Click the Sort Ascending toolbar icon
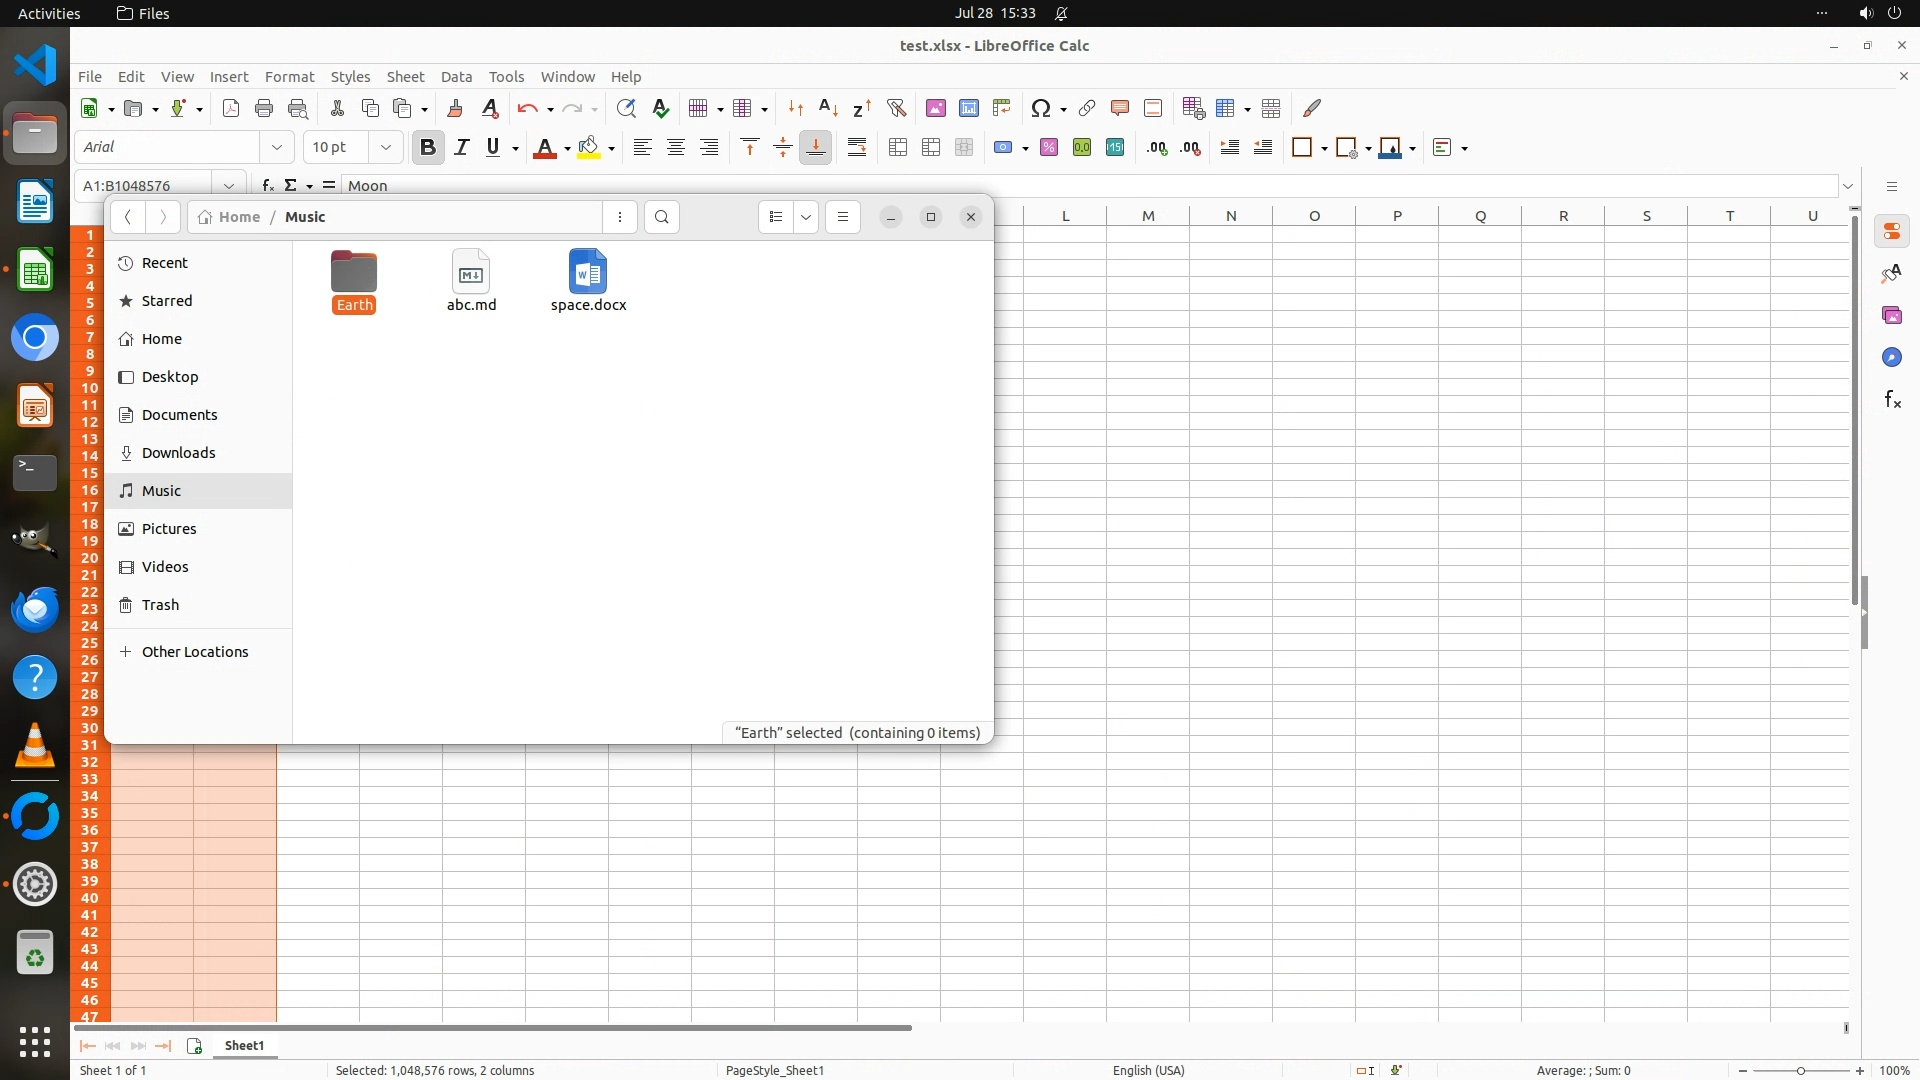 [828, 108]
